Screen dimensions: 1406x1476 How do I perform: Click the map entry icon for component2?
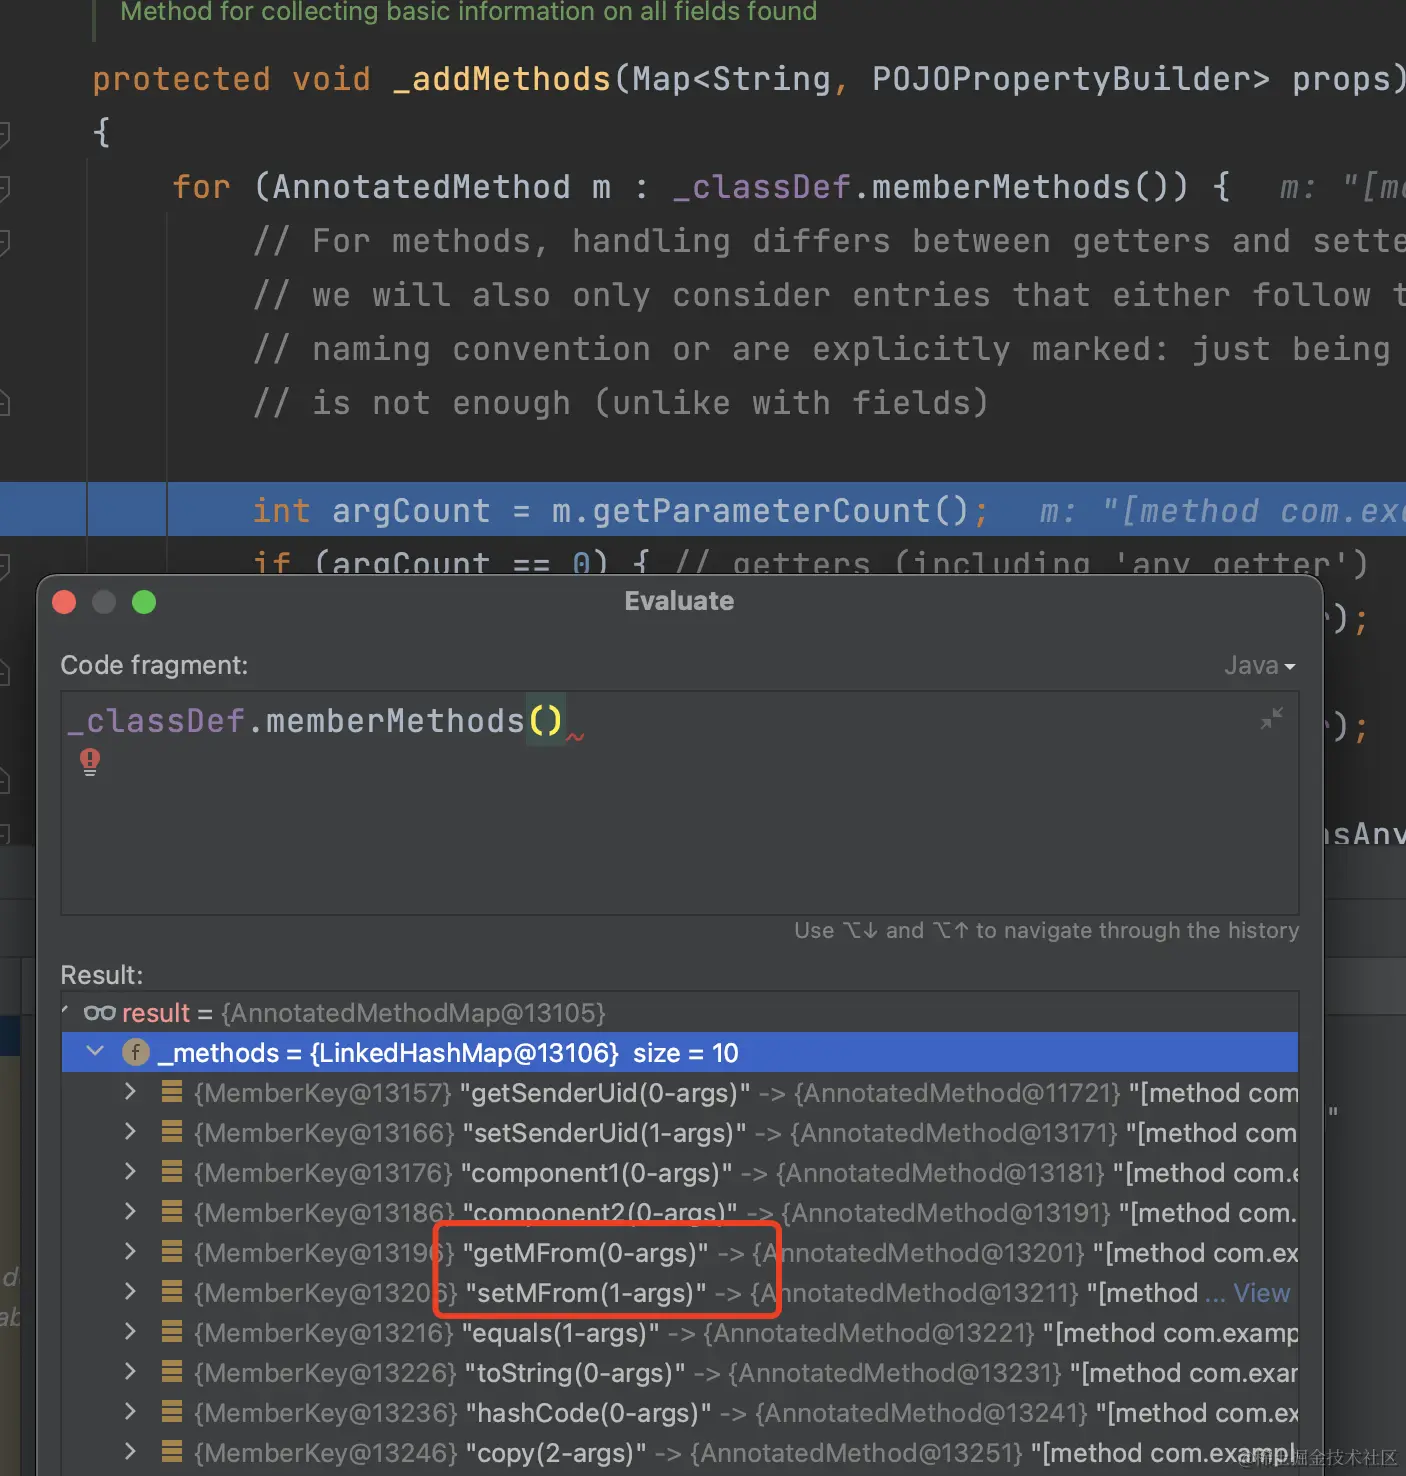172,1212
